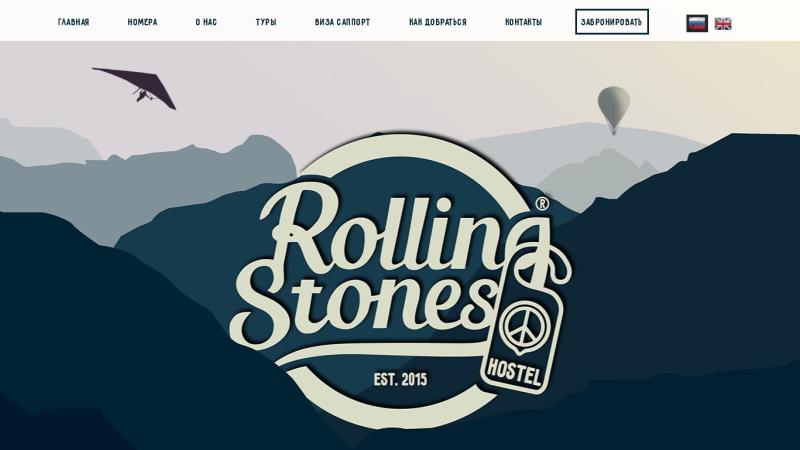The width and height of the screenshot is (800, 450).
Task: Click the peace sign on the tag
Action: click(x=521, y=328)
